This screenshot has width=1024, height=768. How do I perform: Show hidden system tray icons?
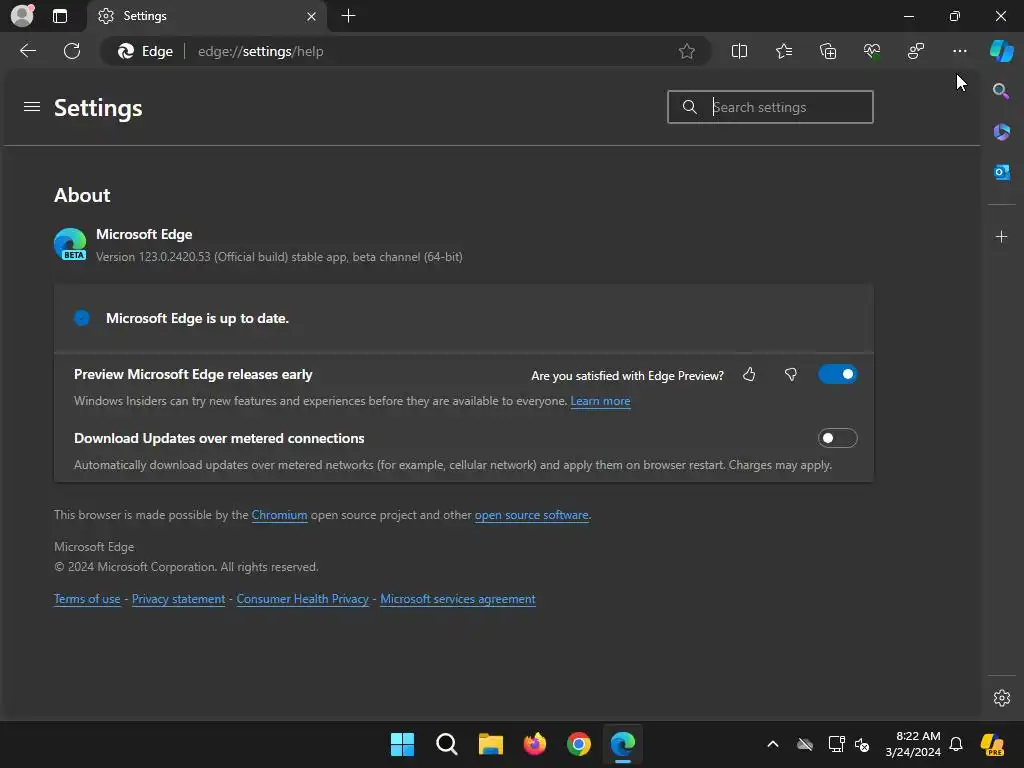(x=773, y=744)
